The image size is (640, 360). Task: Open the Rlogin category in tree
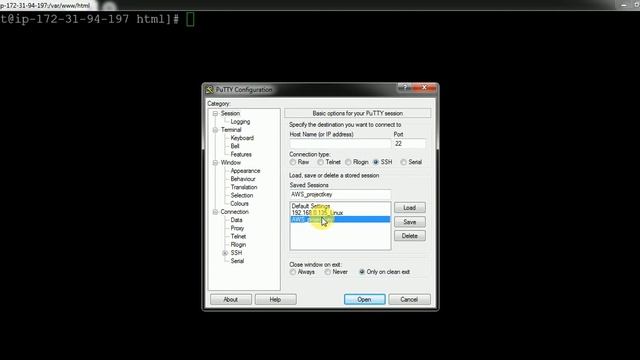pos(238,244)
